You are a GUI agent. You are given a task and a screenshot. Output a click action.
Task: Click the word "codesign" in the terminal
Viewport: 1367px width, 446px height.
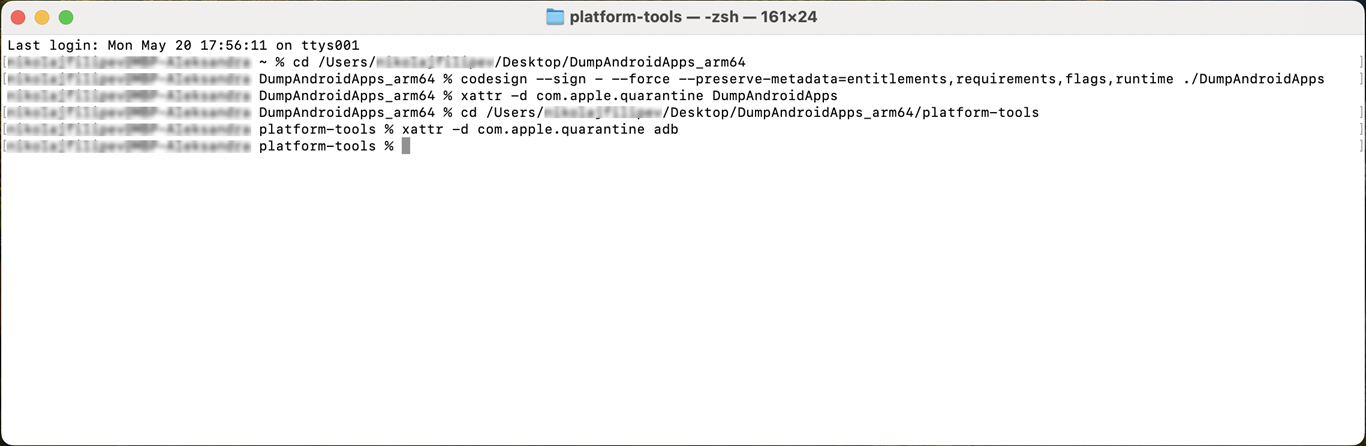coord(494,79)
